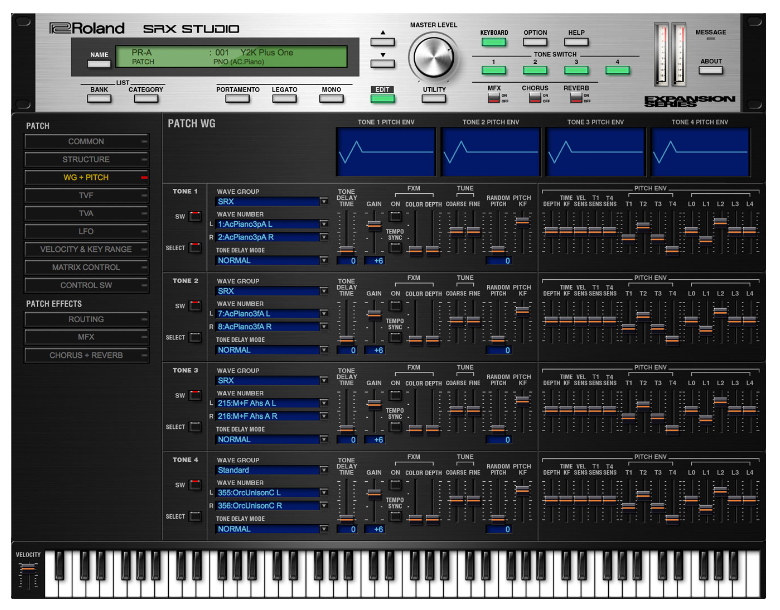Click the Tone 1 Gain slider
Viewport: 780px width, 610px height.
374,225
